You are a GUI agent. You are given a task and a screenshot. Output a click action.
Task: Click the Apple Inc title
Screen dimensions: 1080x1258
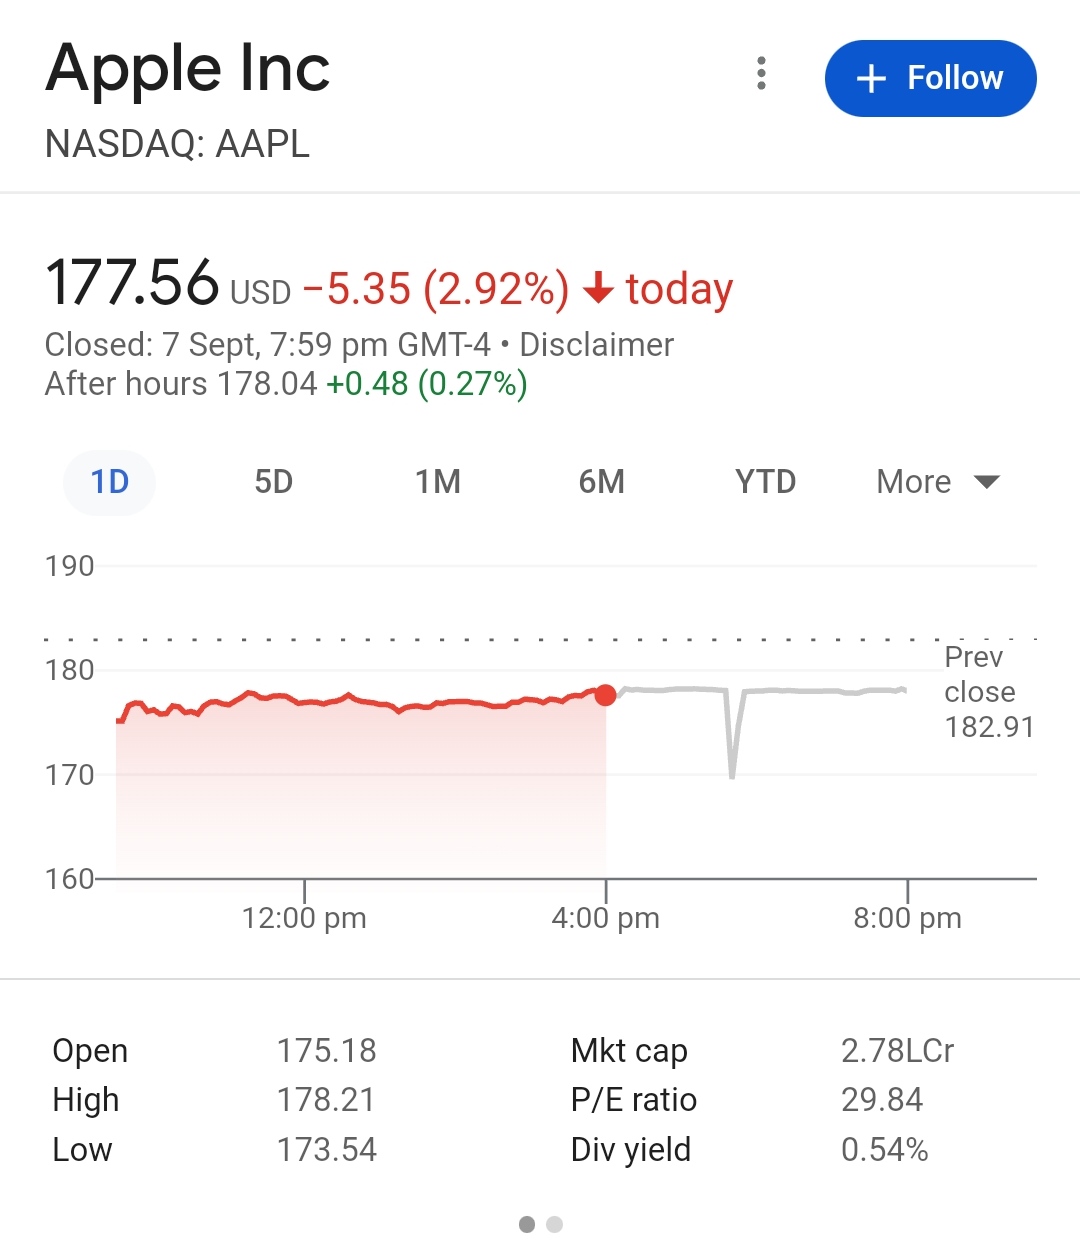[x=188, y=68]
